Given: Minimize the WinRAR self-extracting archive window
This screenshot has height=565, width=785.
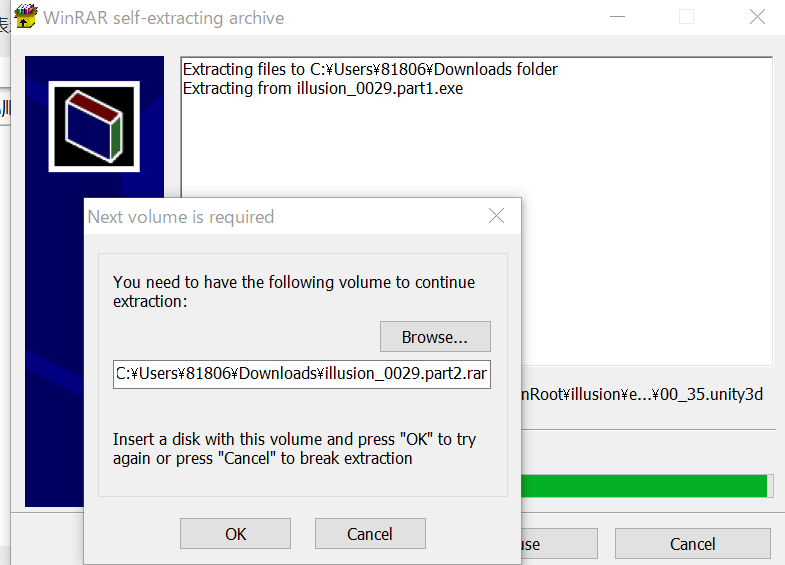Looking at the screenshot, I should point(617,17).
